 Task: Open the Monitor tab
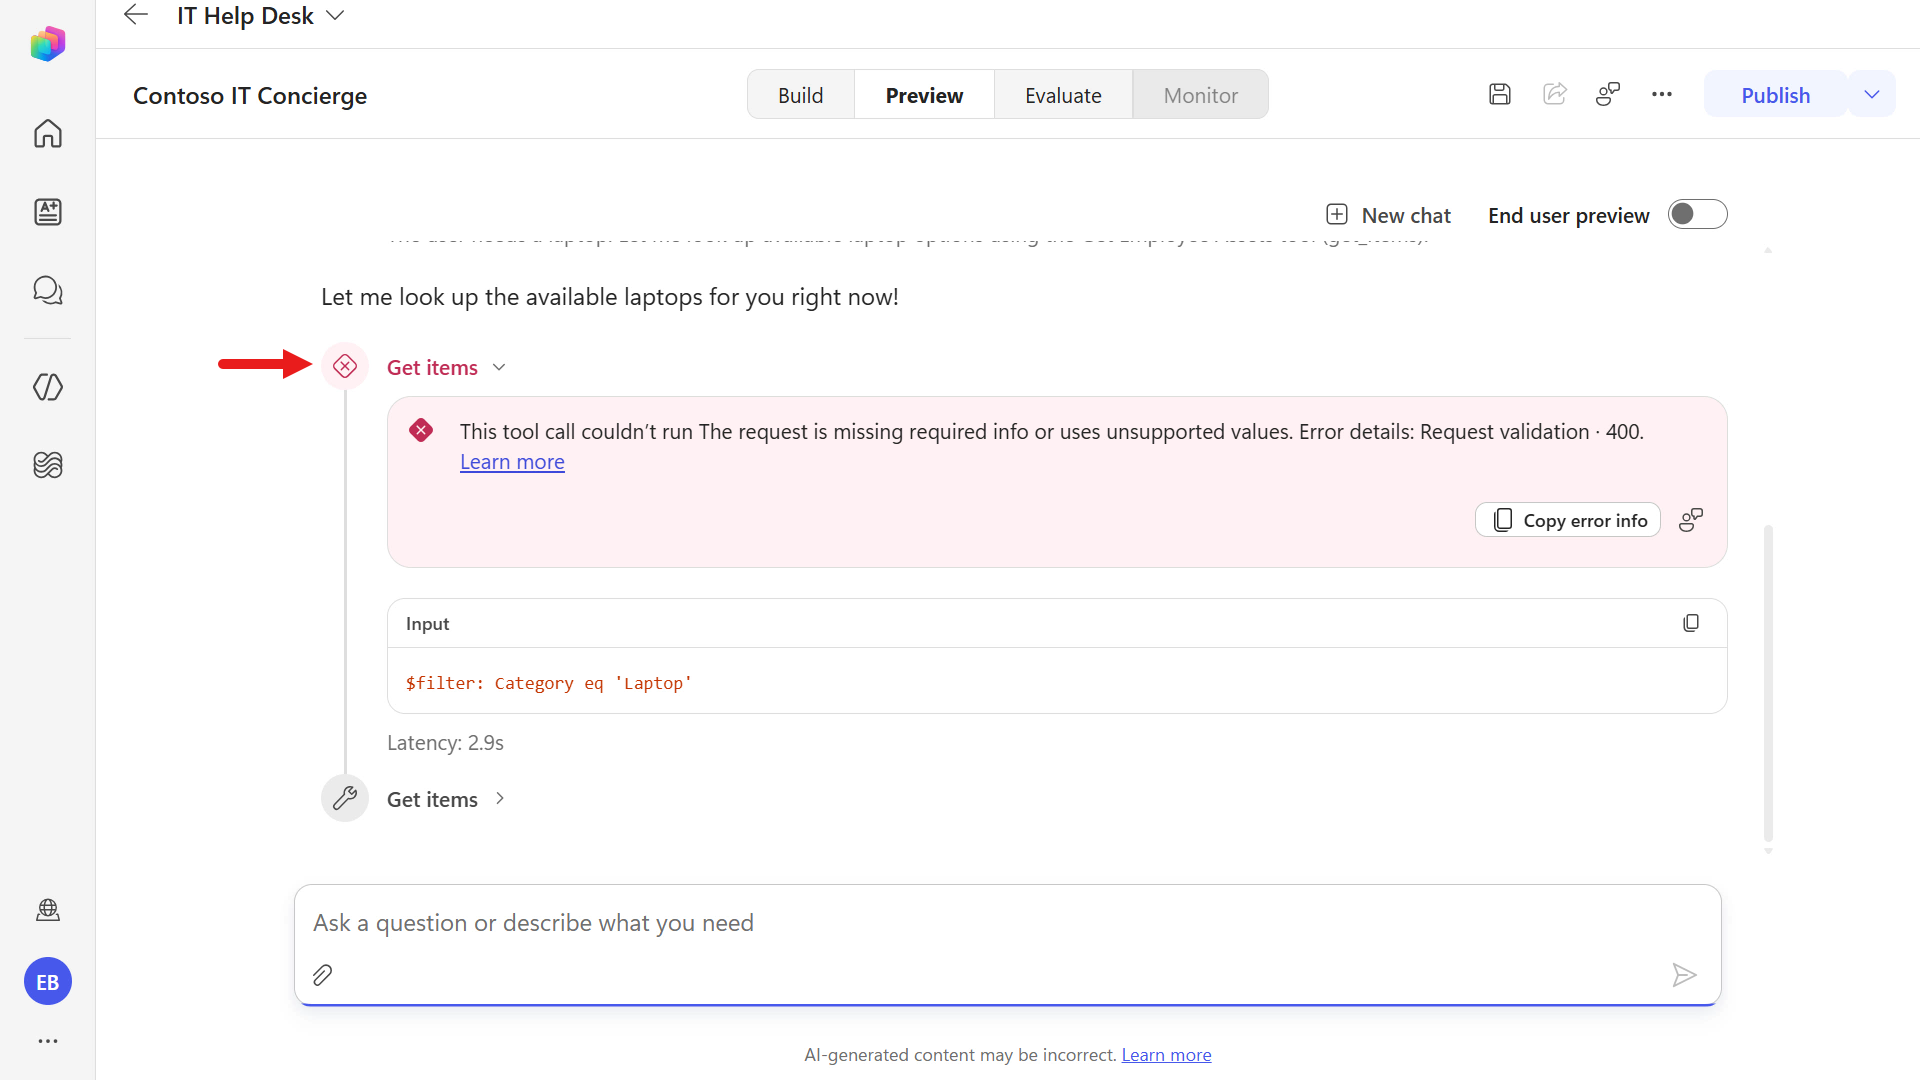pos(1200,95)
